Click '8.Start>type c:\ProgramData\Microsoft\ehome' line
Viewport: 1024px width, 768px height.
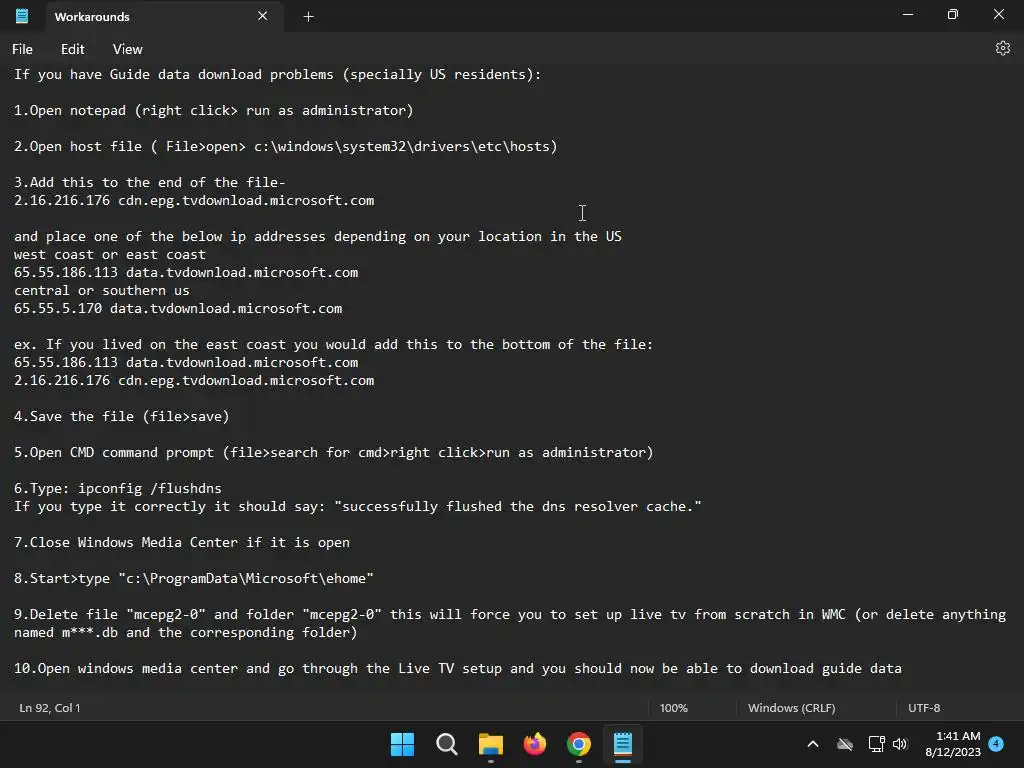coord(193,578)
